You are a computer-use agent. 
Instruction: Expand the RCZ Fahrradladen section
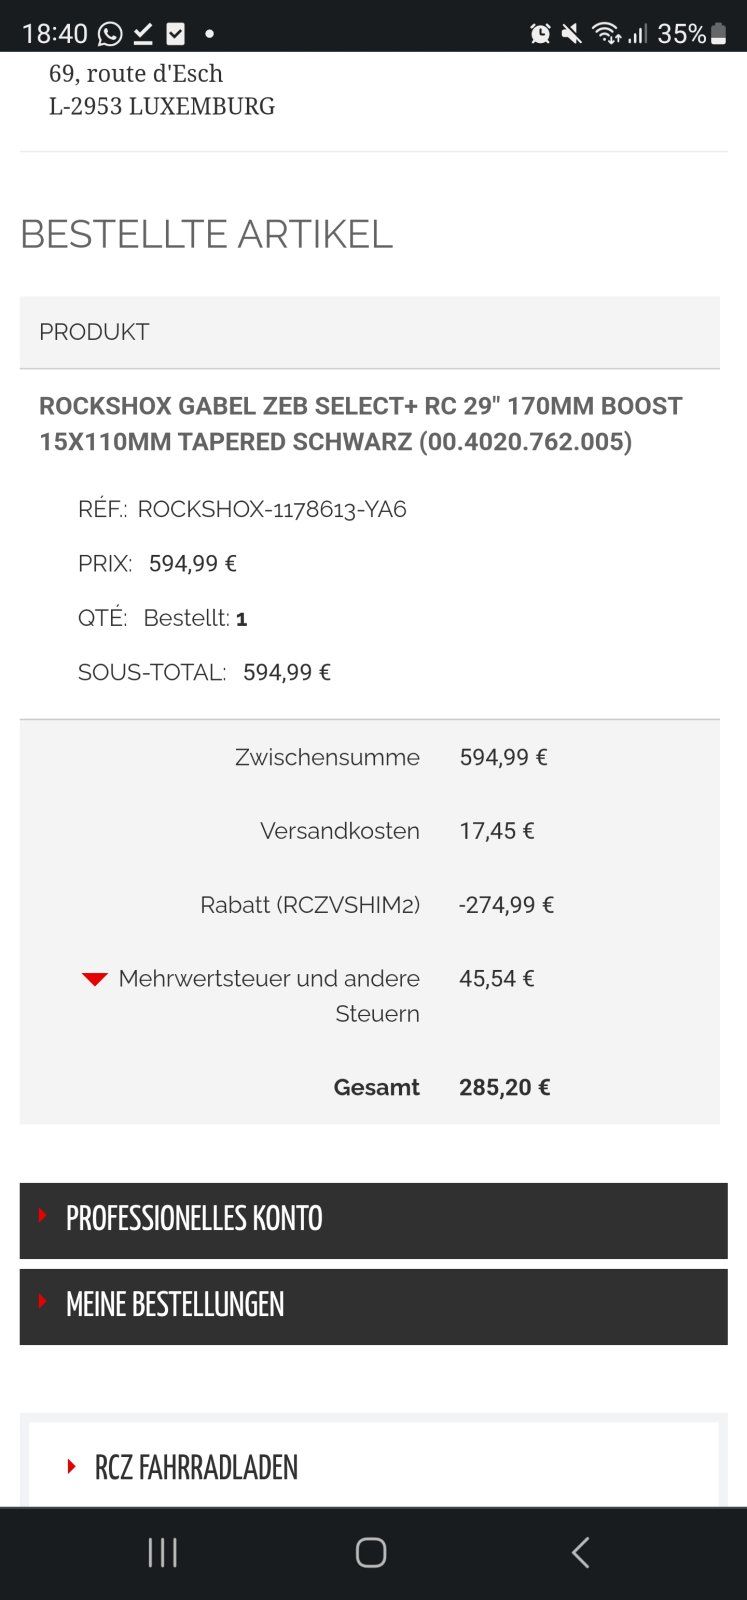(196, 1467)
